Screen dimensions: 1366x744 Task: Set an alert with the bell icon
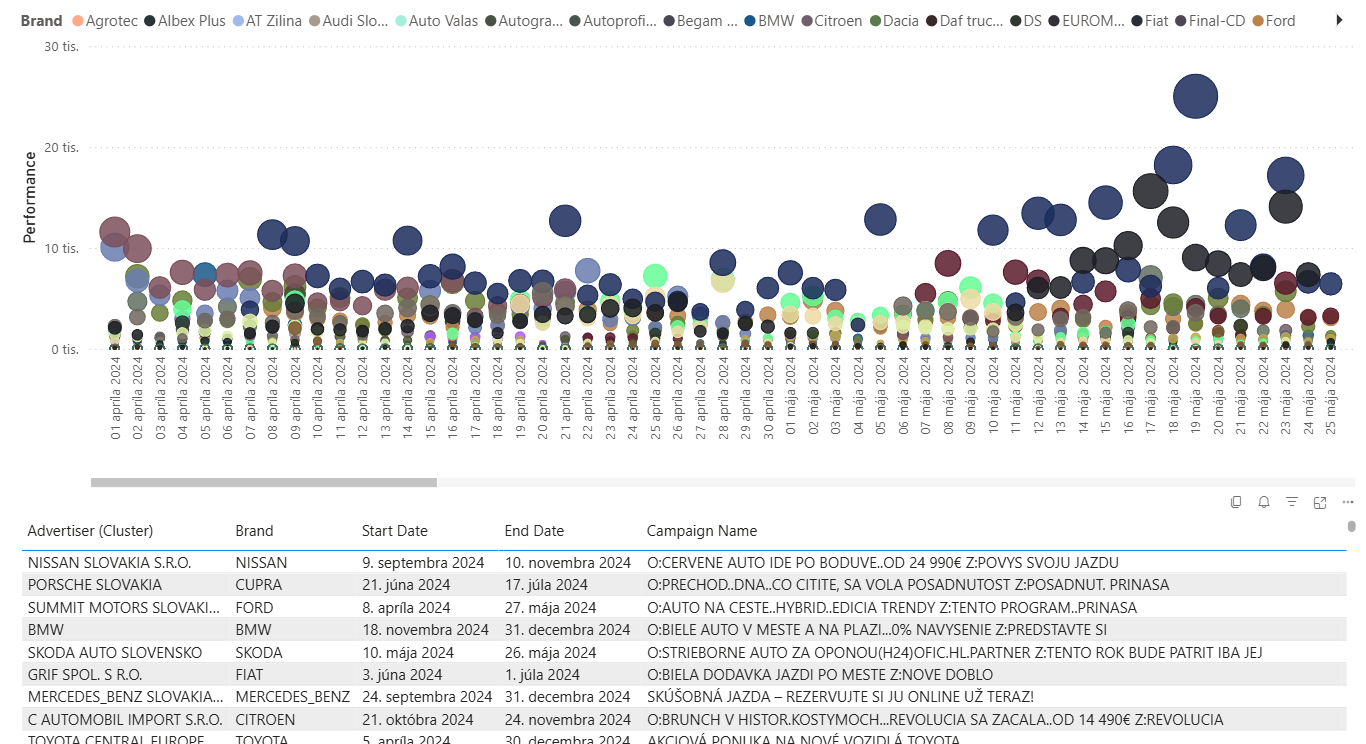click(x=1264, y=502)
